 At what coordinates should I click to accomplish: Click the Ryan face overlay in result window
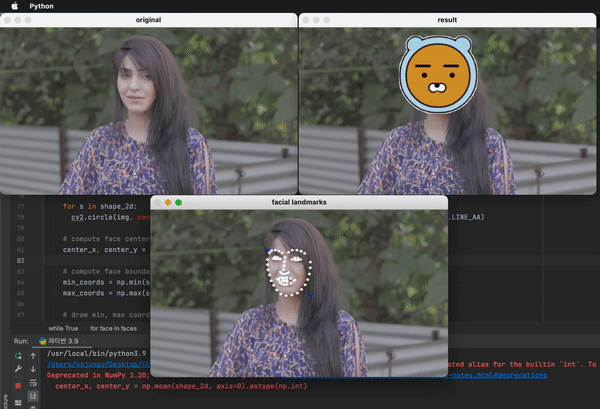click(x=438, y=75)
